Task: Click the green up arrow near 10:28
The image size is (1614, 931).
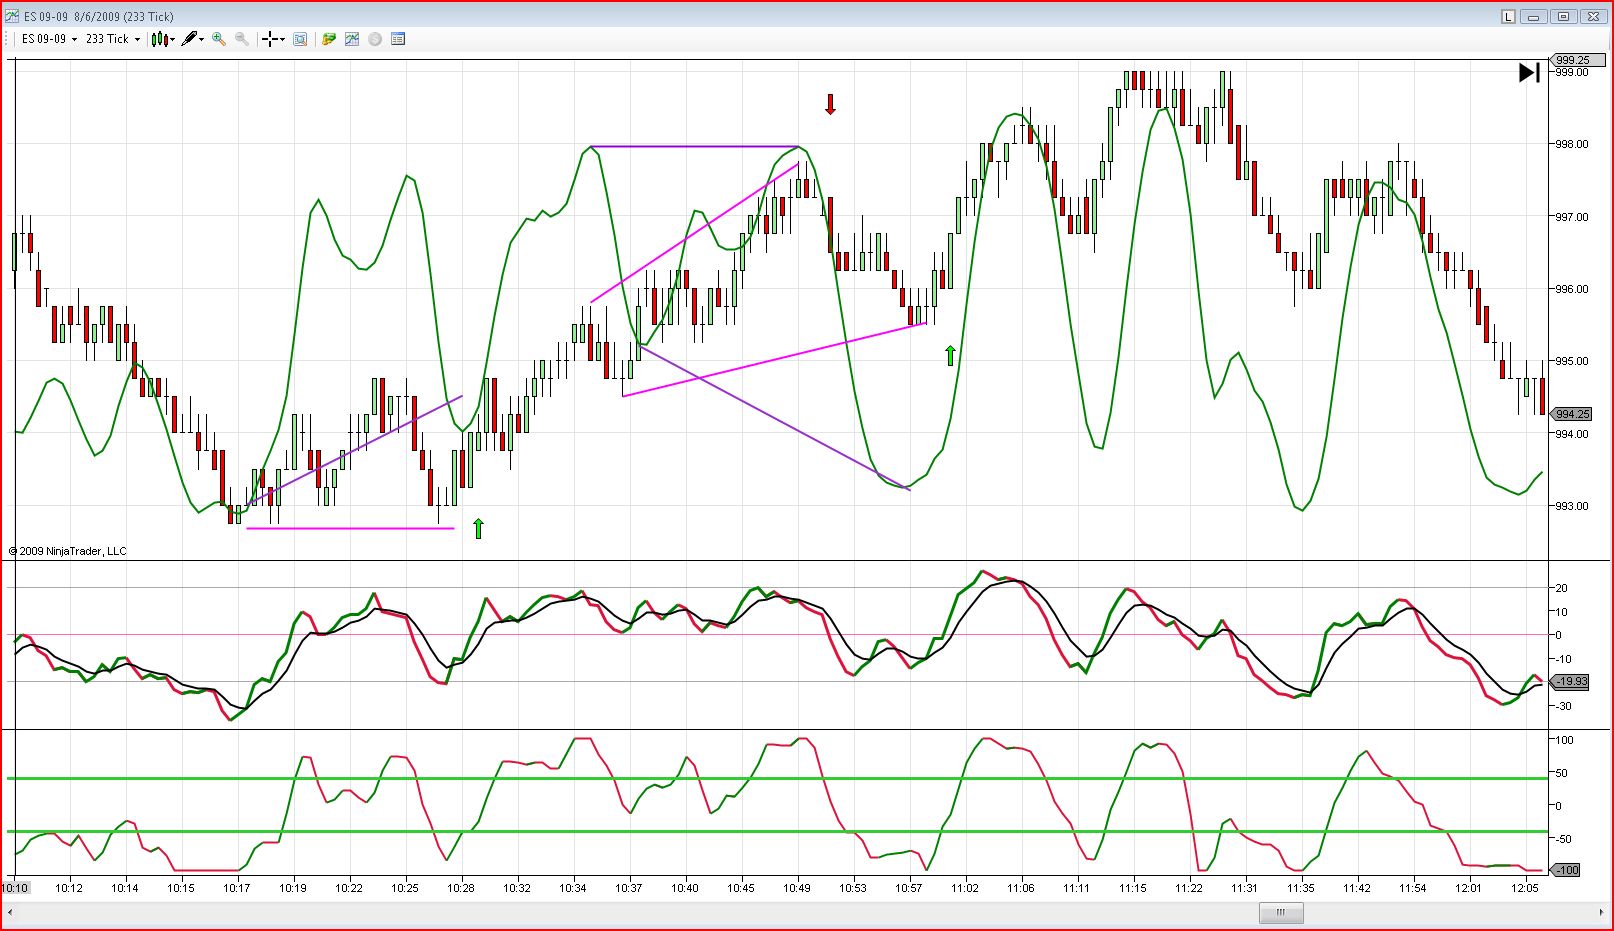Action: tap(478, 528)
